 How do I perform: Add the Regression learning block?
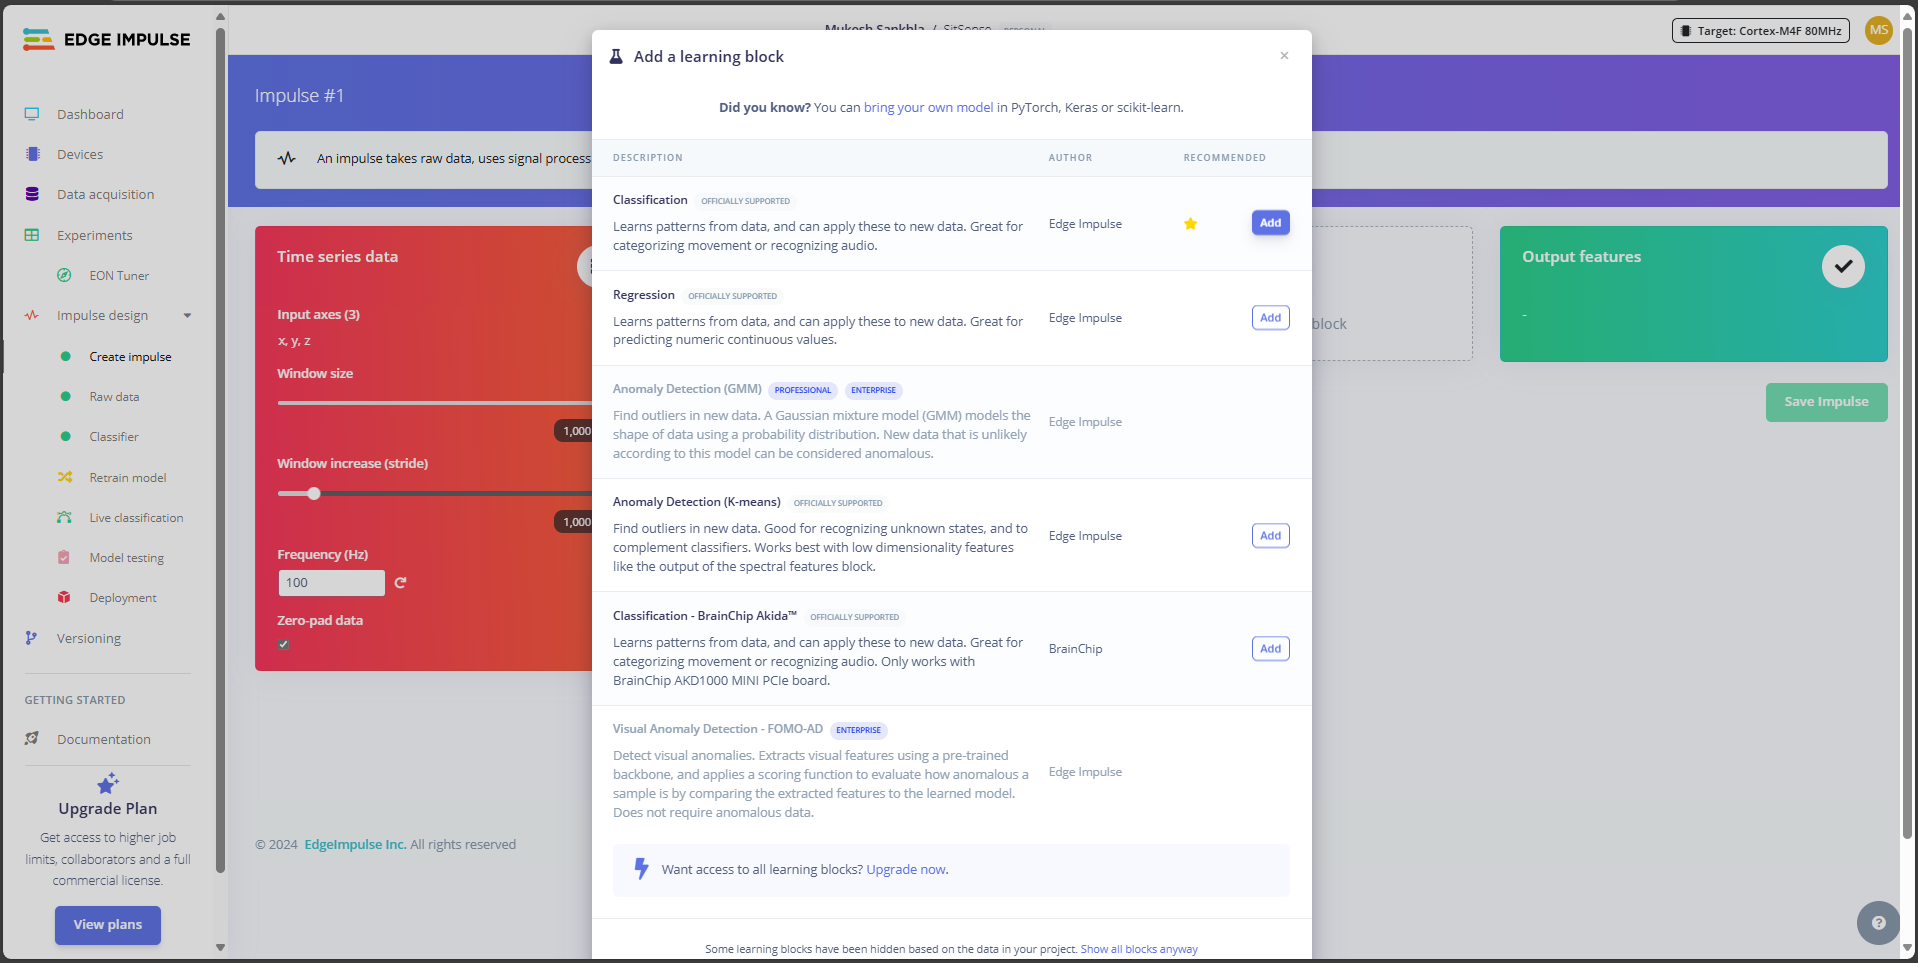point(1270,318)
